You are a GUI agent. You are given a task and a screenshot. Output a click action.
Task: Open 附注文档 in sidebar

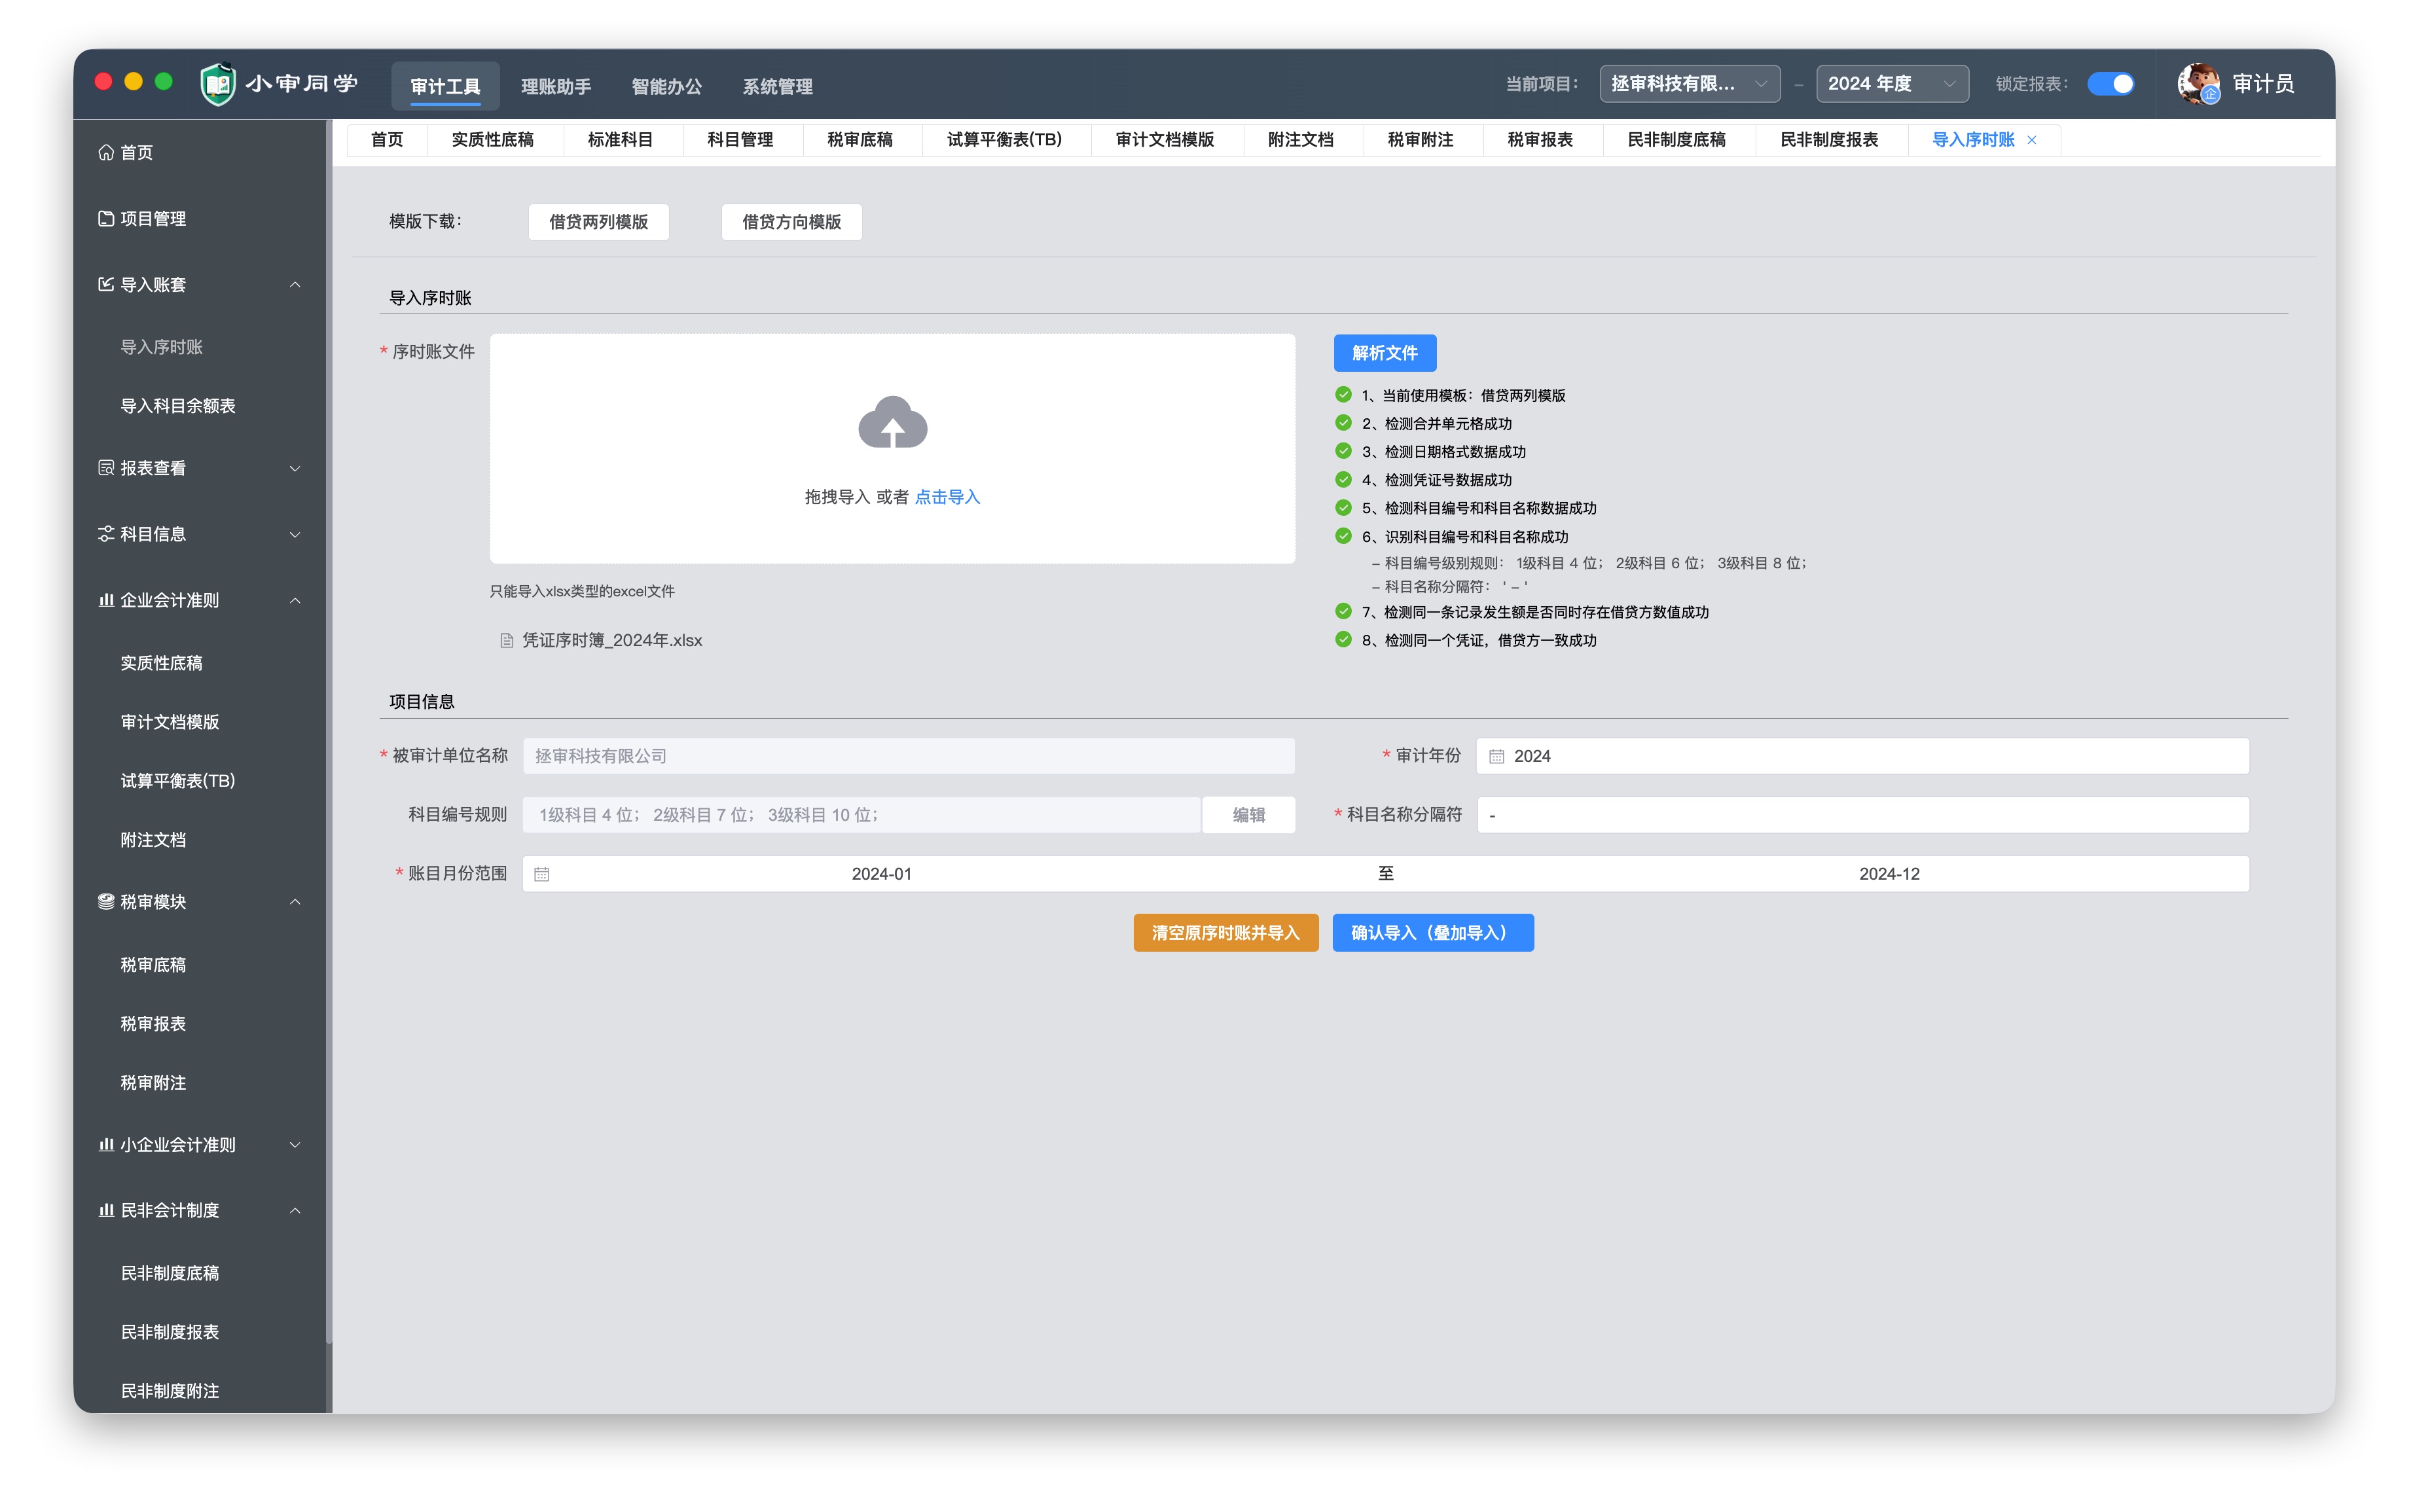[153, 840]
